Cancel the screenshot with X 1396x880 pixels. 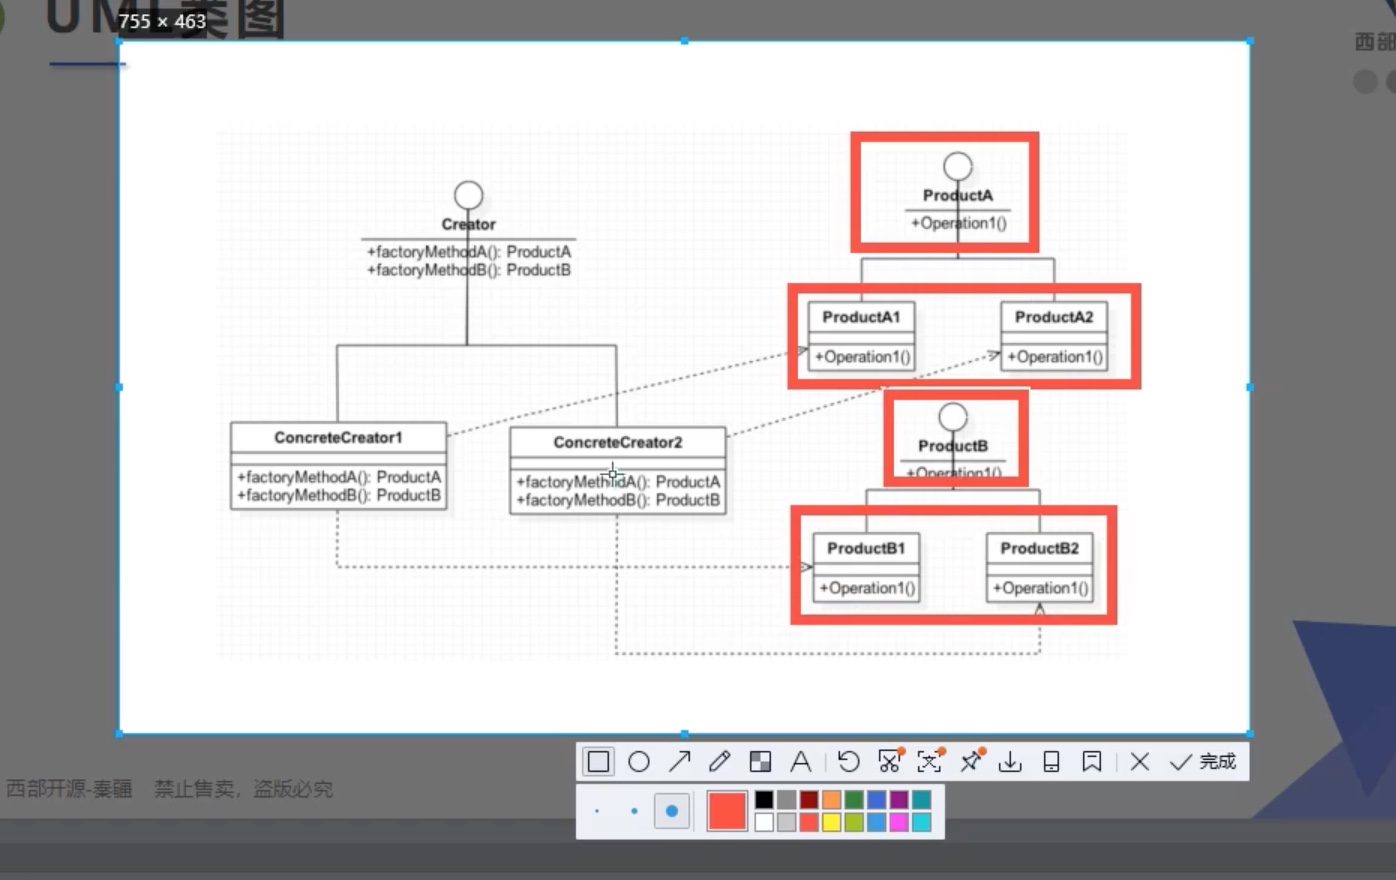pyautogui.click(x=1139, y=762)
